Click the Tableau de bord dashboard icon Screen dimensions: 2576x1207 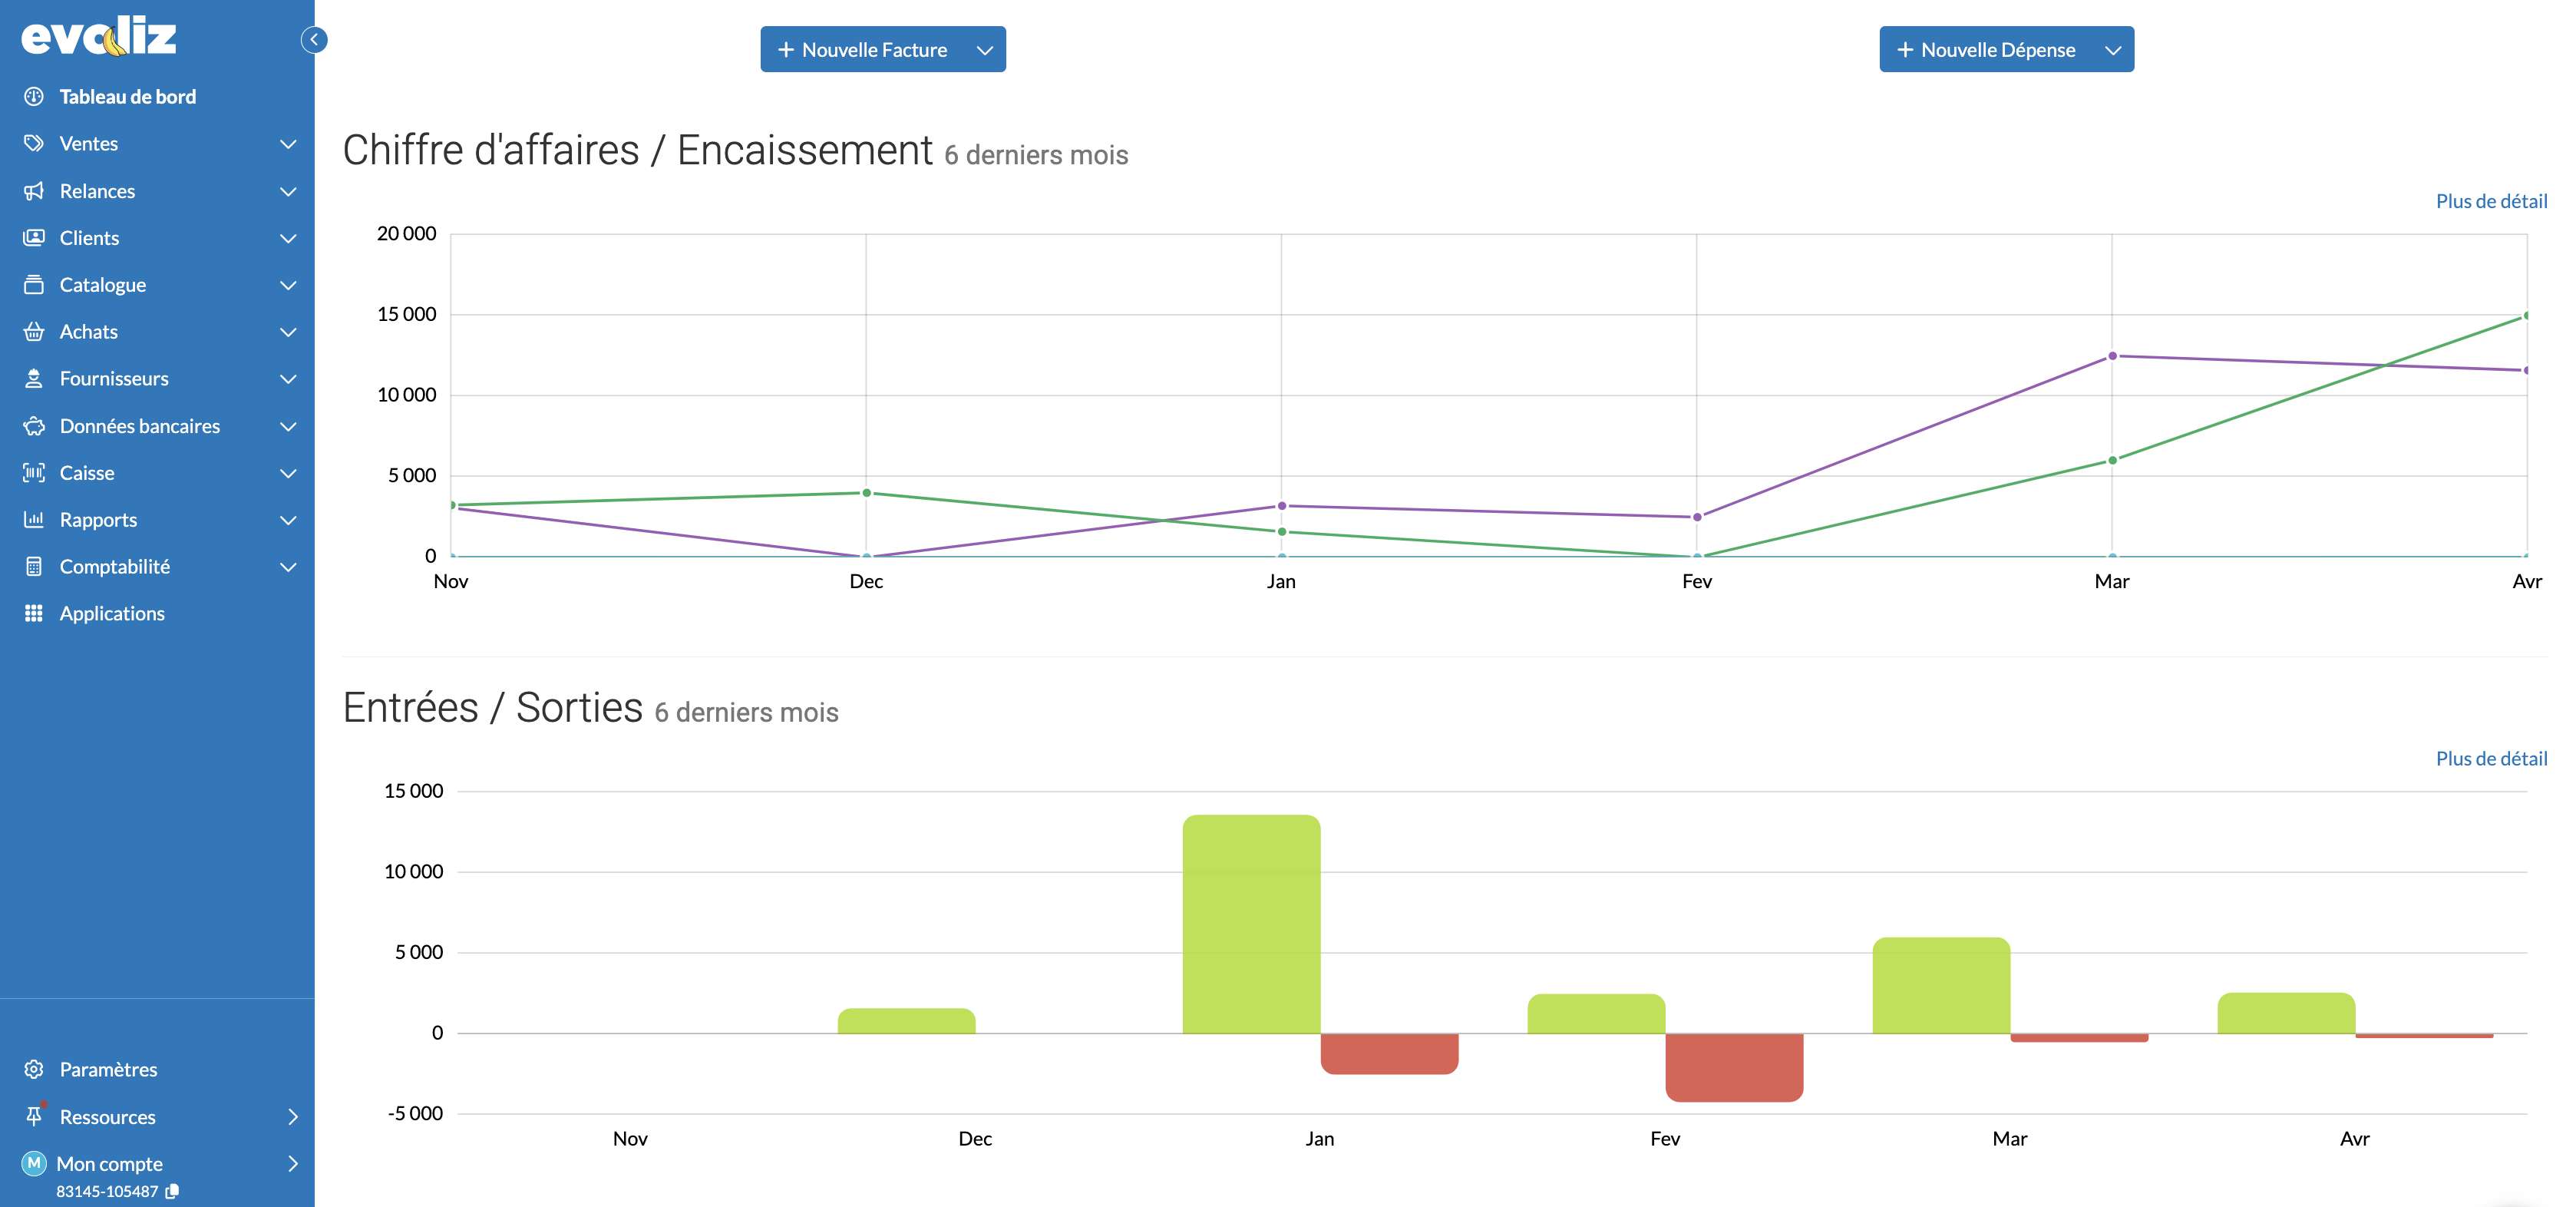(x=34, y=96)
